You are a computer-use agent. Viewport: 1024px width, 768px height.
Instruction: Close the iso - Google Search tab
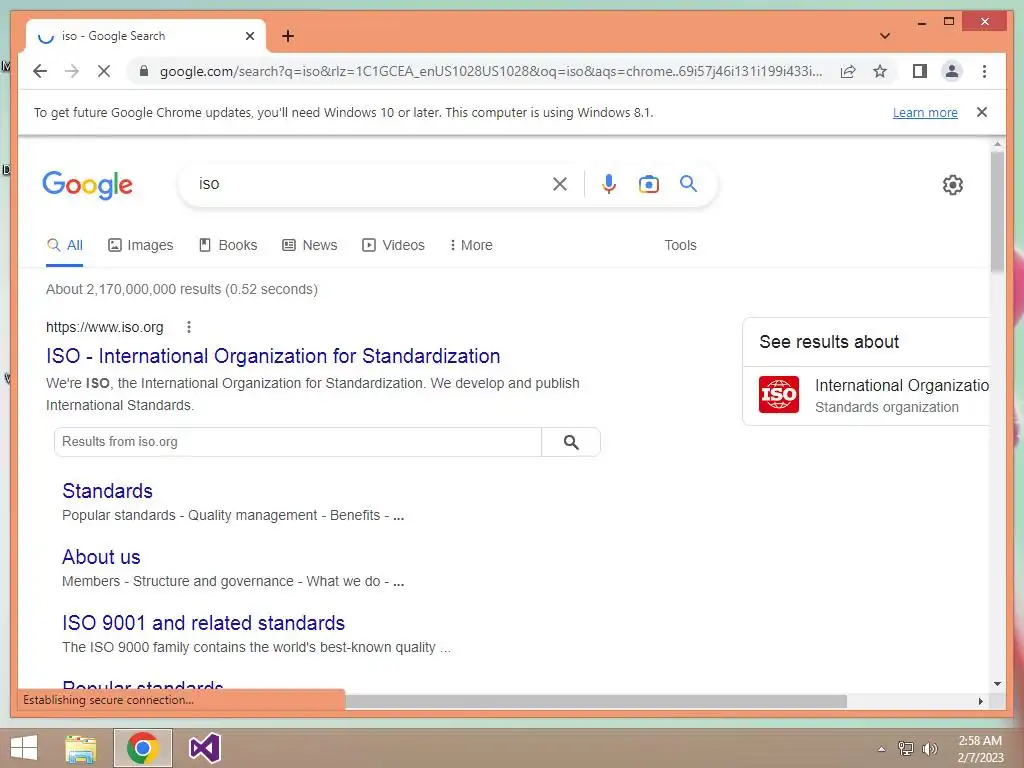pyautogui.click(x=249, y=36)
